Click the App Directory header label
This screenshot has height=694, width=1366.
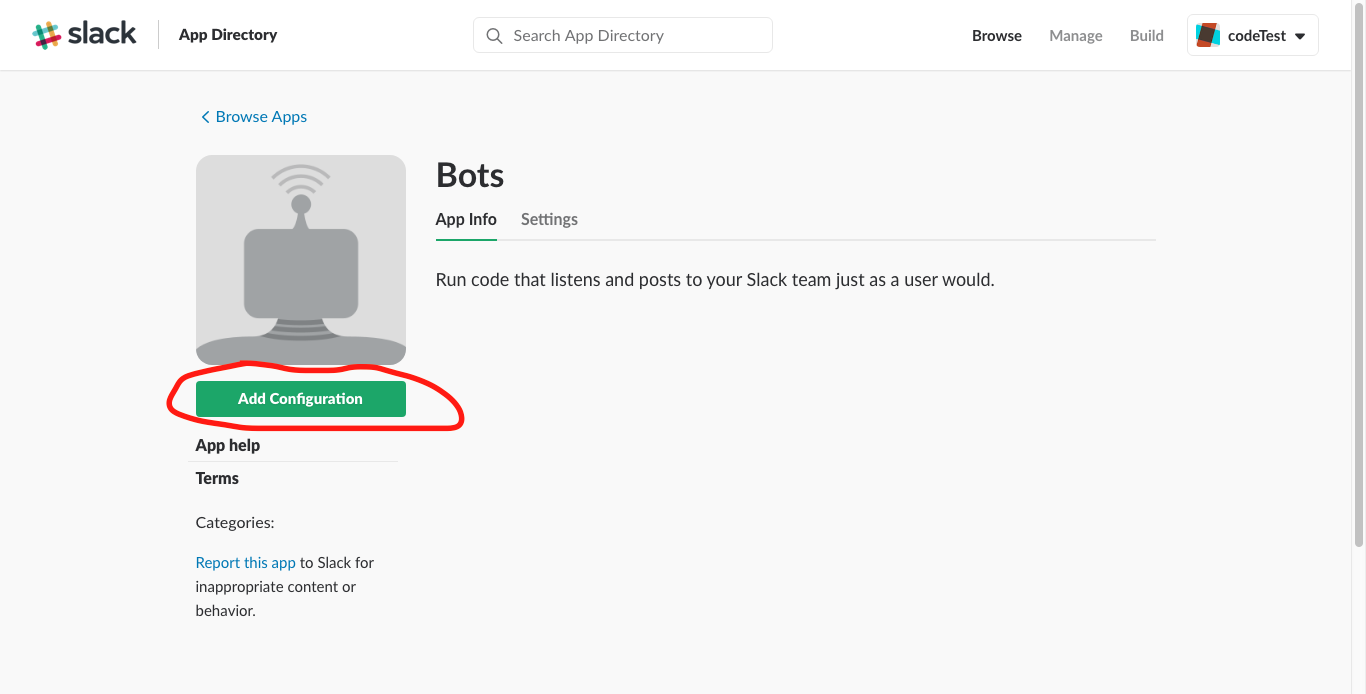pyautogui.click(x=228, y=35)
